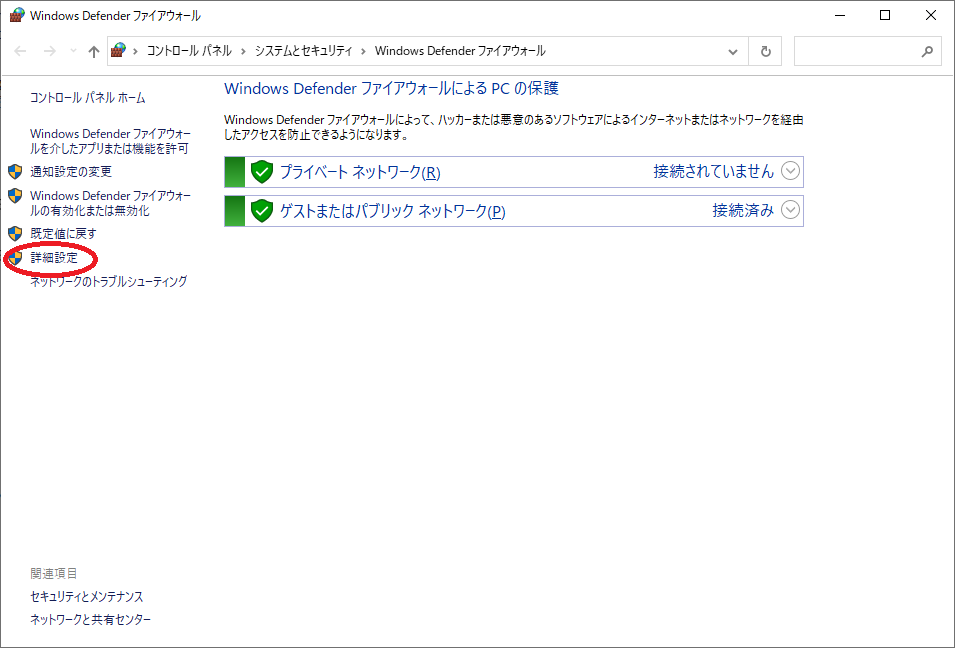Select the shield icon next to 詳細設定
955x648 pixels.
(15, 257)
